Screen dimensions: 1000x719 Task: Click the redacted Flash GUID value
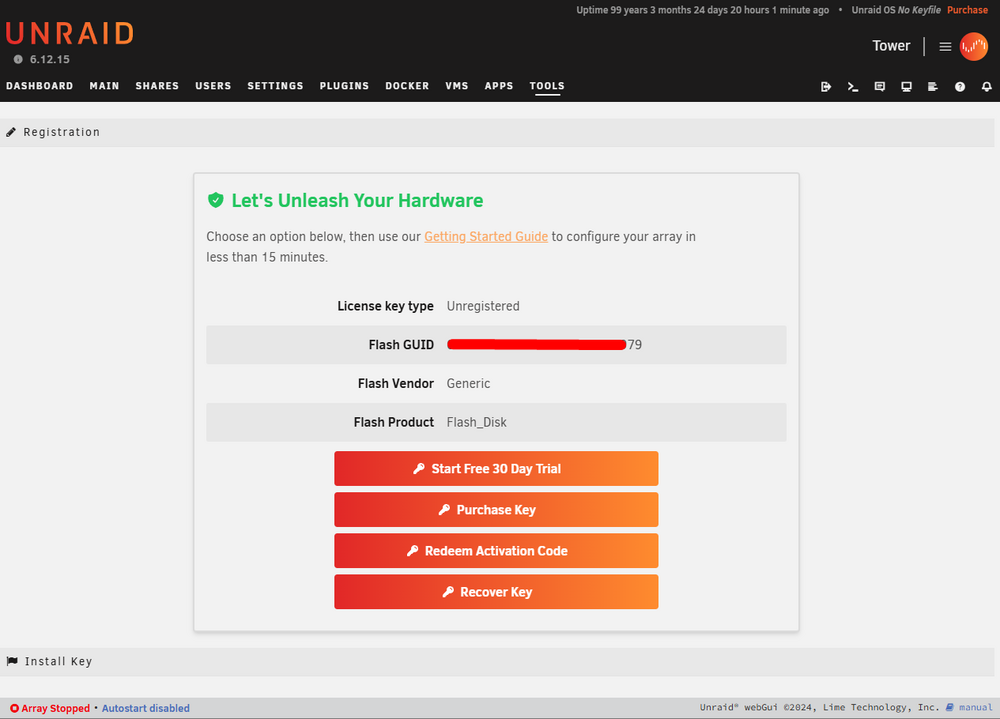pyautogui.click(x=544, y=345)
